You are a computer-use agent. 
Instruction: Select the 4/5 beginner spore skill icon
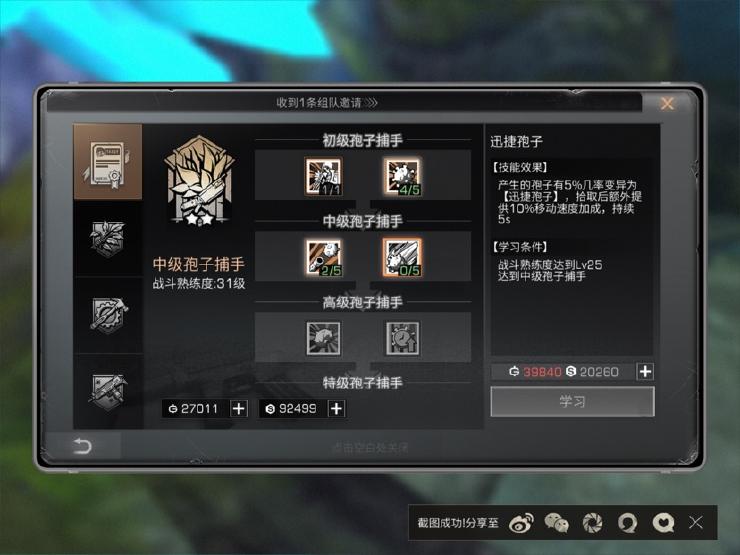point(402,177)
